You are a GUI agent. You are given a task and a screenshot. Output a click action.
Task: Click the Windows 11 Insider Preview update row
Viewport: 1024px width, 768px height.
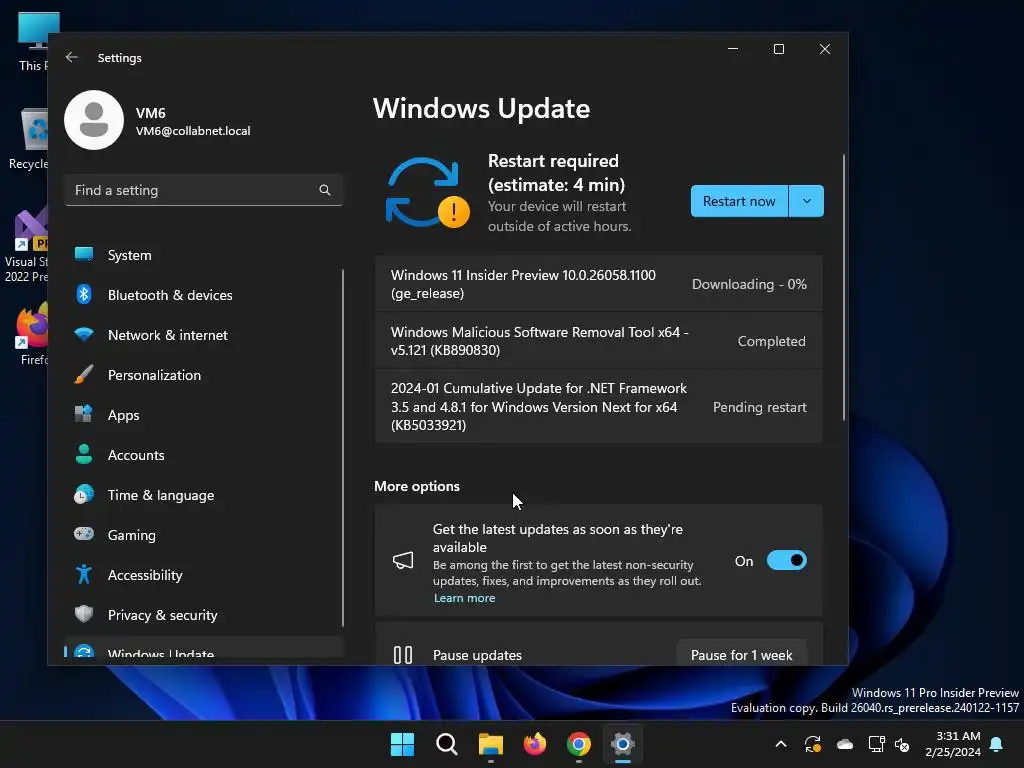[598, 284]
